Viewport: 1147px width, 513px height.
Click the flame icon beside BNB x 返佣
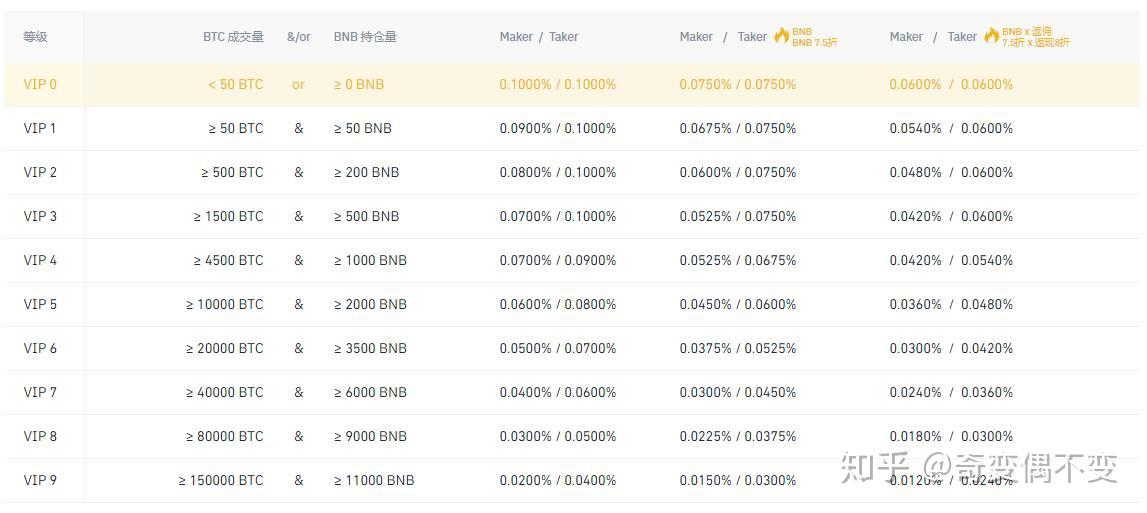(991, 35)
